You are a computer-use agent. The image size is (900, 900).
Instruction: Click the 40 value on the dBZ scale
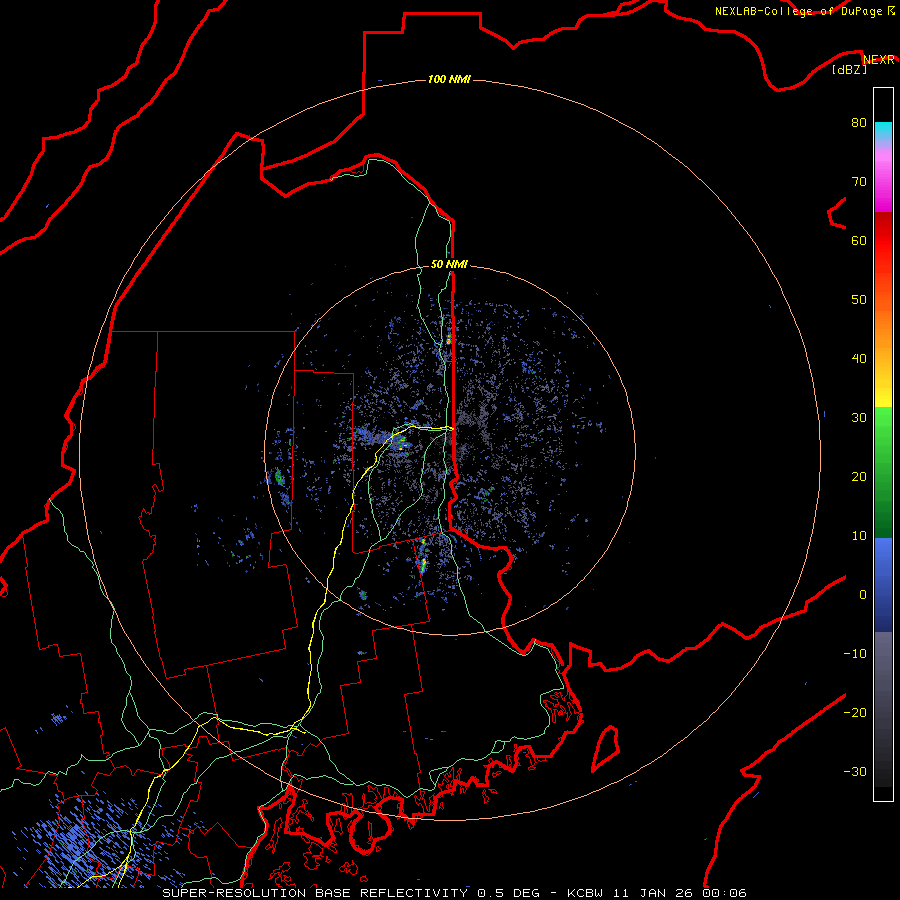[x=859, y=359]
